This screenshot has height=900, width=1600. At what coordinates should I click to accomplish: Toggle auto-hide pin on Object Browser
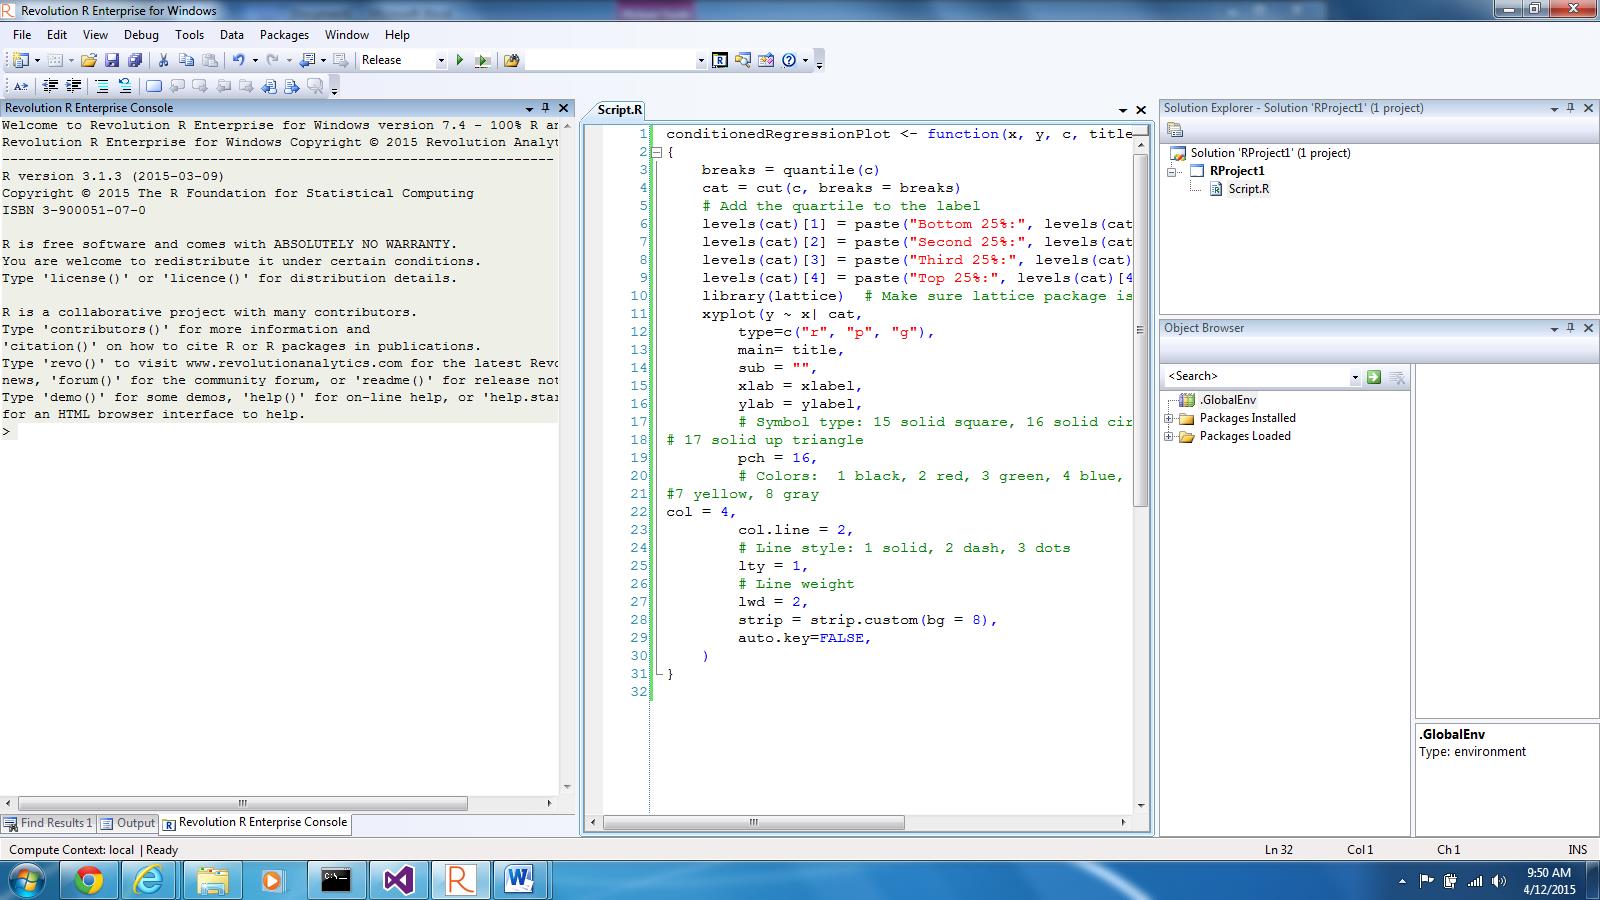click(x=1571, y=328)
